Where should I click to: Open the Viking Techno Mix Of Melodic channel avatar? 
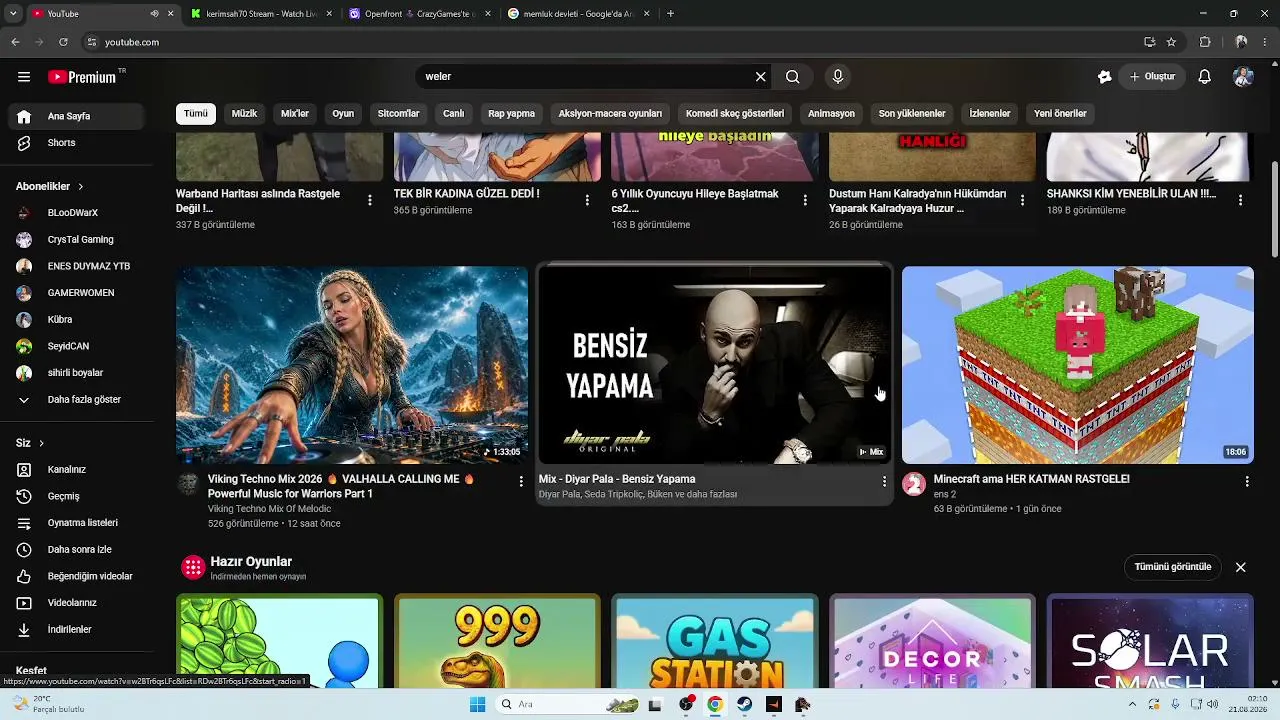coord(188,485)
